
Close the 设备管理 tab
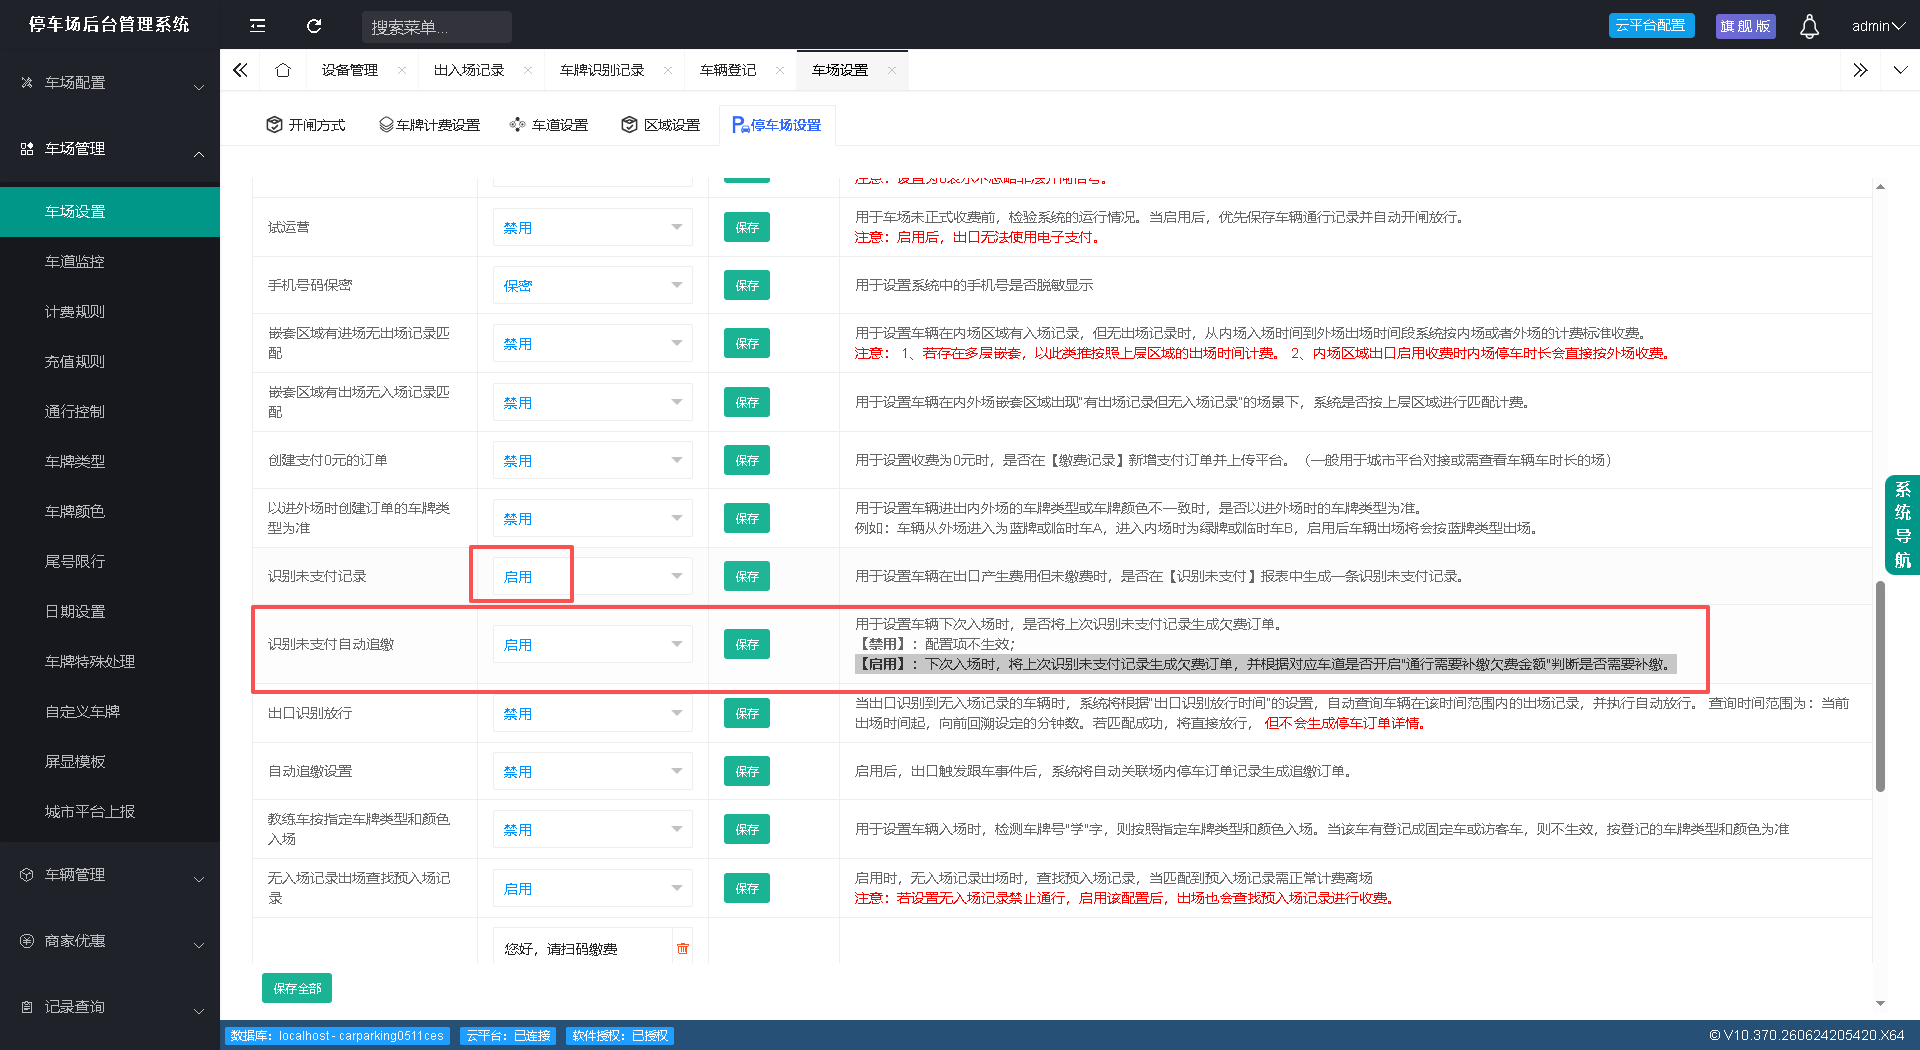point(402,70)
